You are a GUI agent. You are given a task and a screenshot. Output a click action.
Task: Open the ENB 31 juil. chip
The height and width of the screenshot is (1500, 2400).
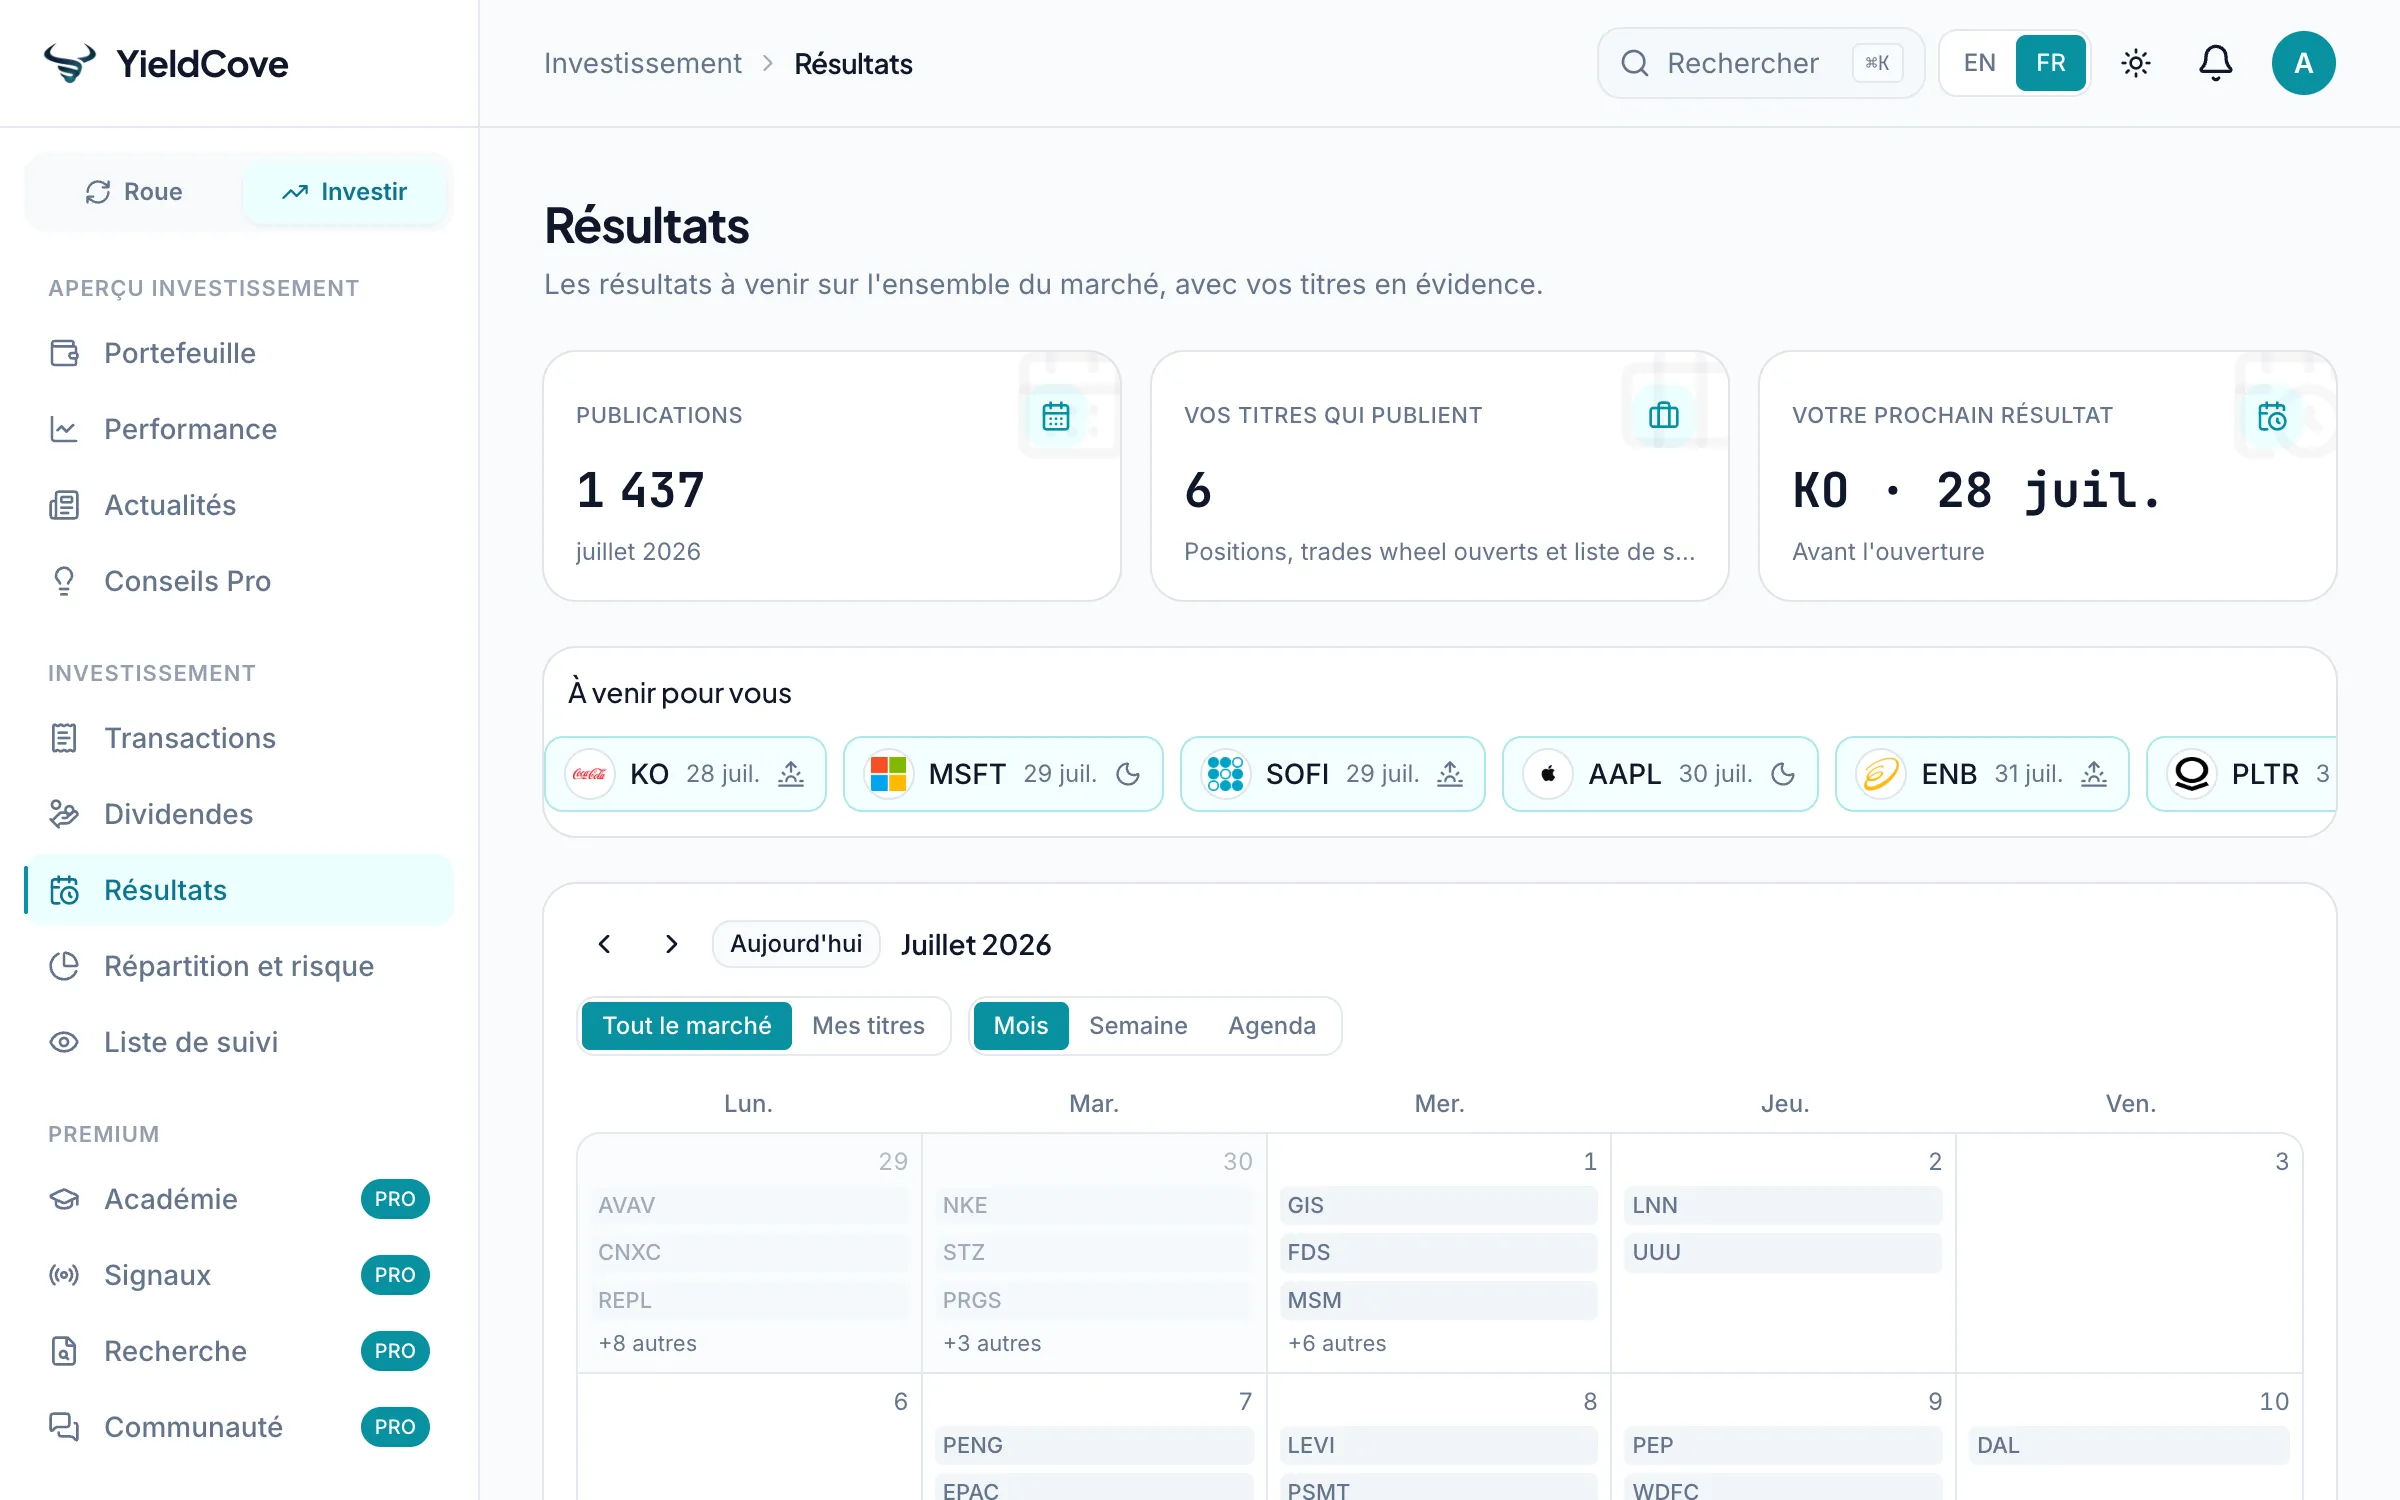point(1982,774)
